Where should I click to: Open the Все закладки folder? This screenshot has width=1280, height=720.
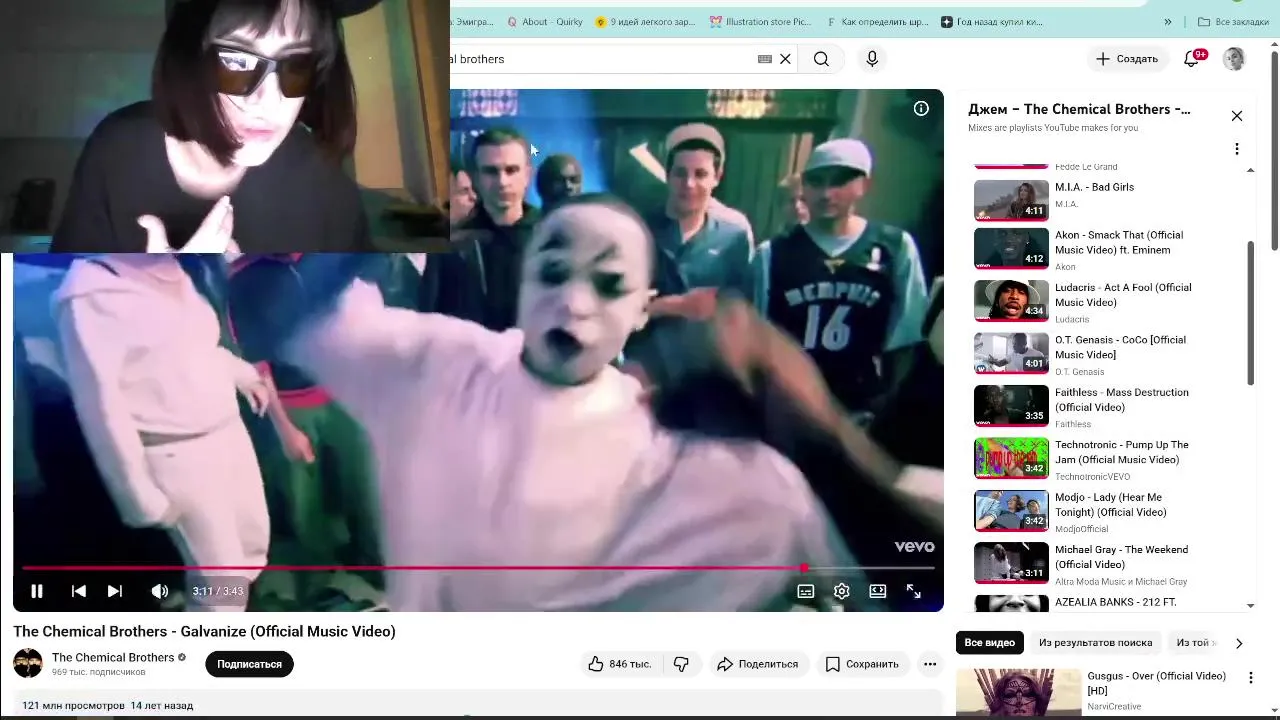(1233, 22)
